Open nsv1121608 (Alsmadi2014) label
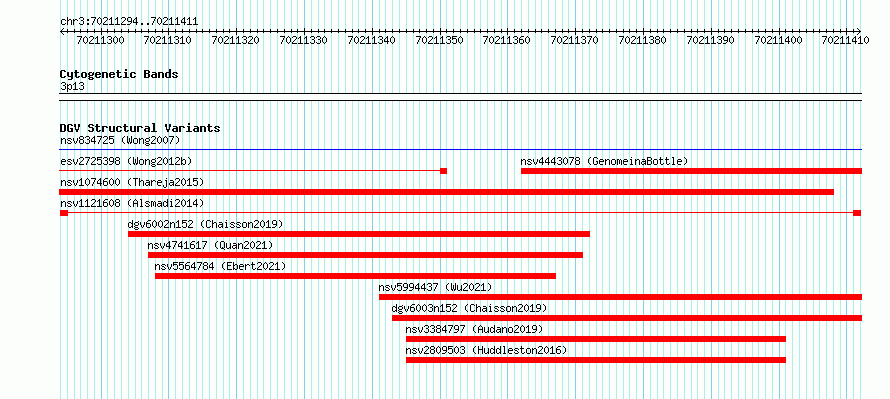 click(132, 203)
